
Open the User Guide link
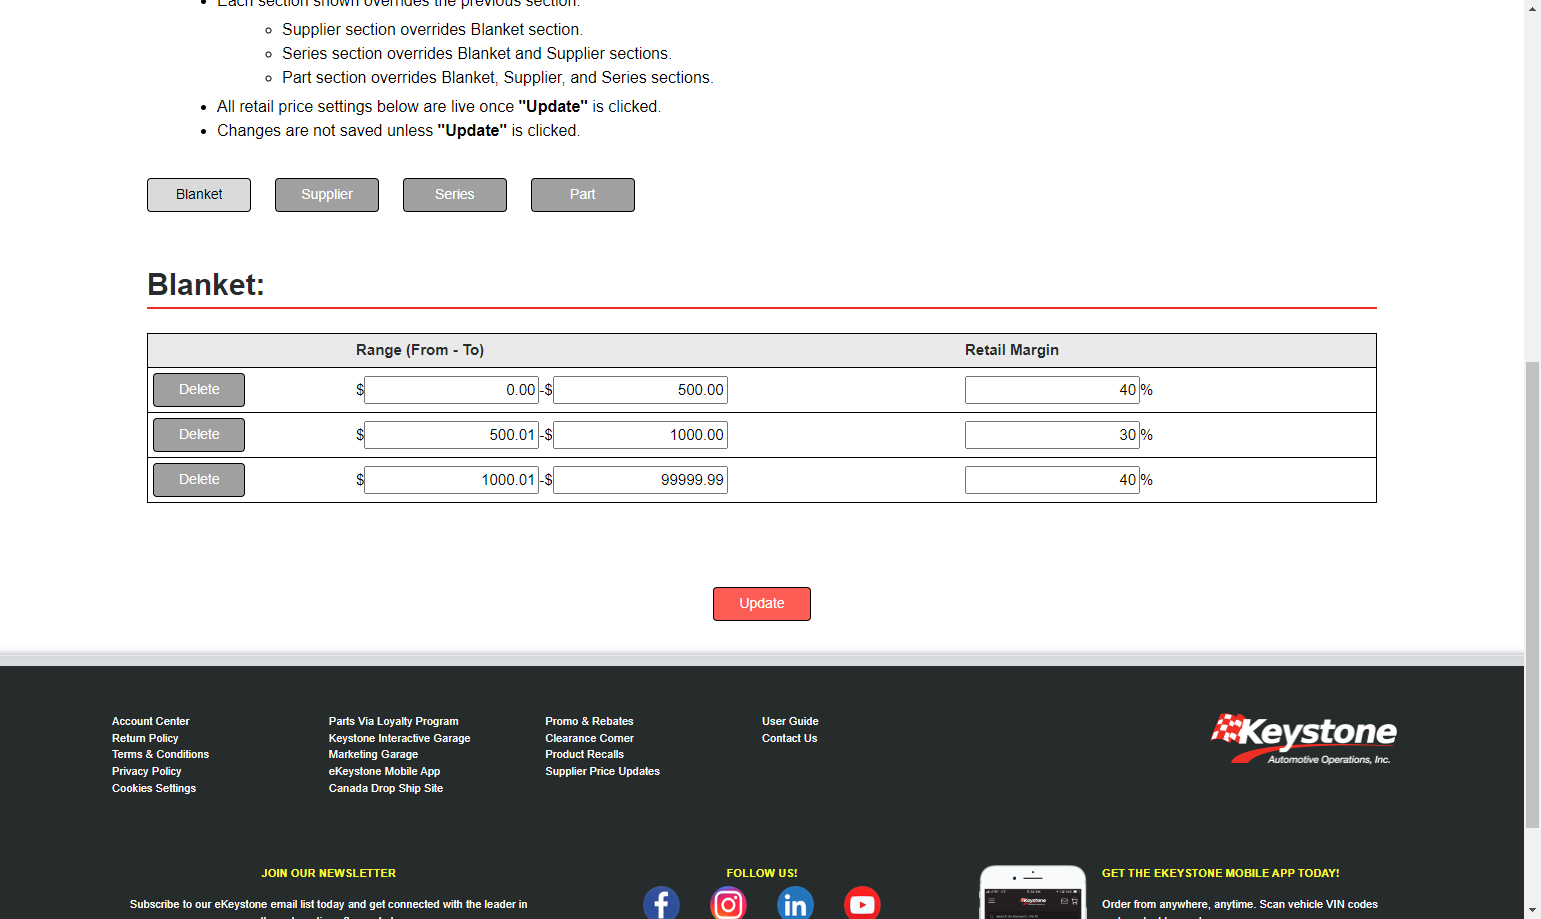790,721
